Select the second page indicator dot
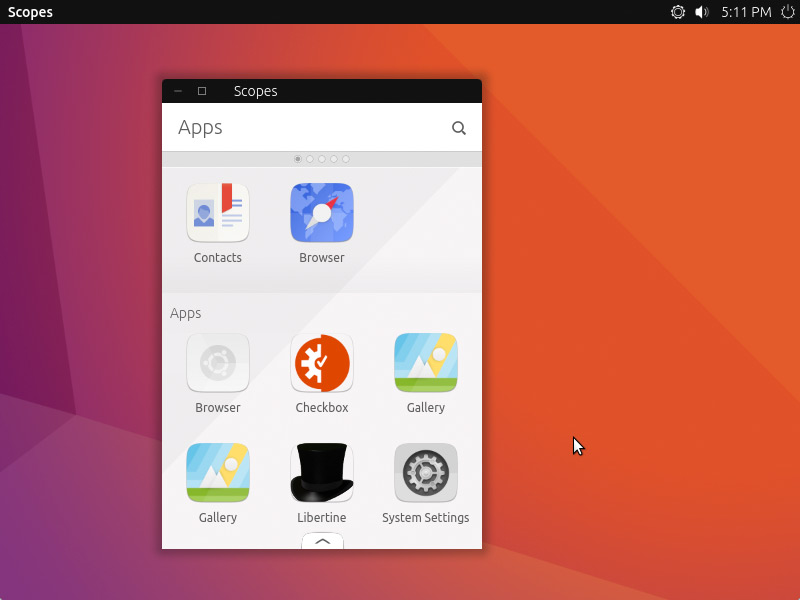 click(310, 159)
